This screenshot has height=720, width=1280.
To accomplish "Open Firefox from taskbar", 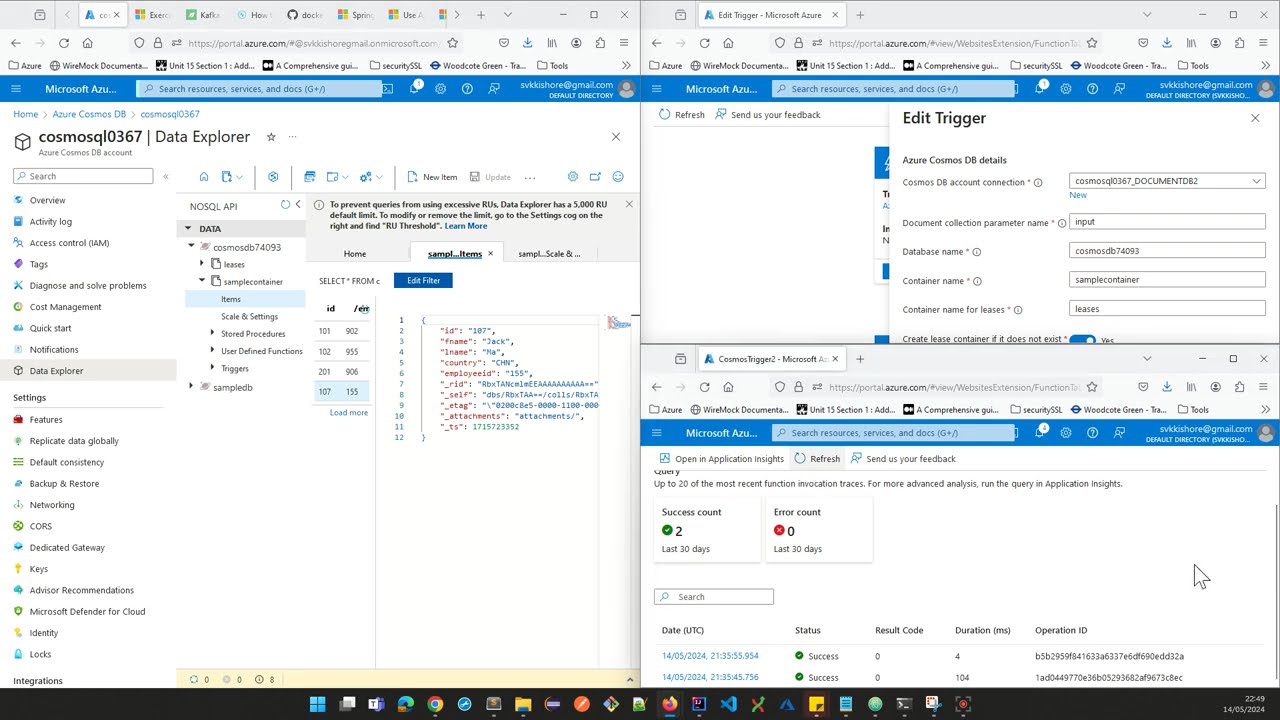I will (x=669, y=704).
